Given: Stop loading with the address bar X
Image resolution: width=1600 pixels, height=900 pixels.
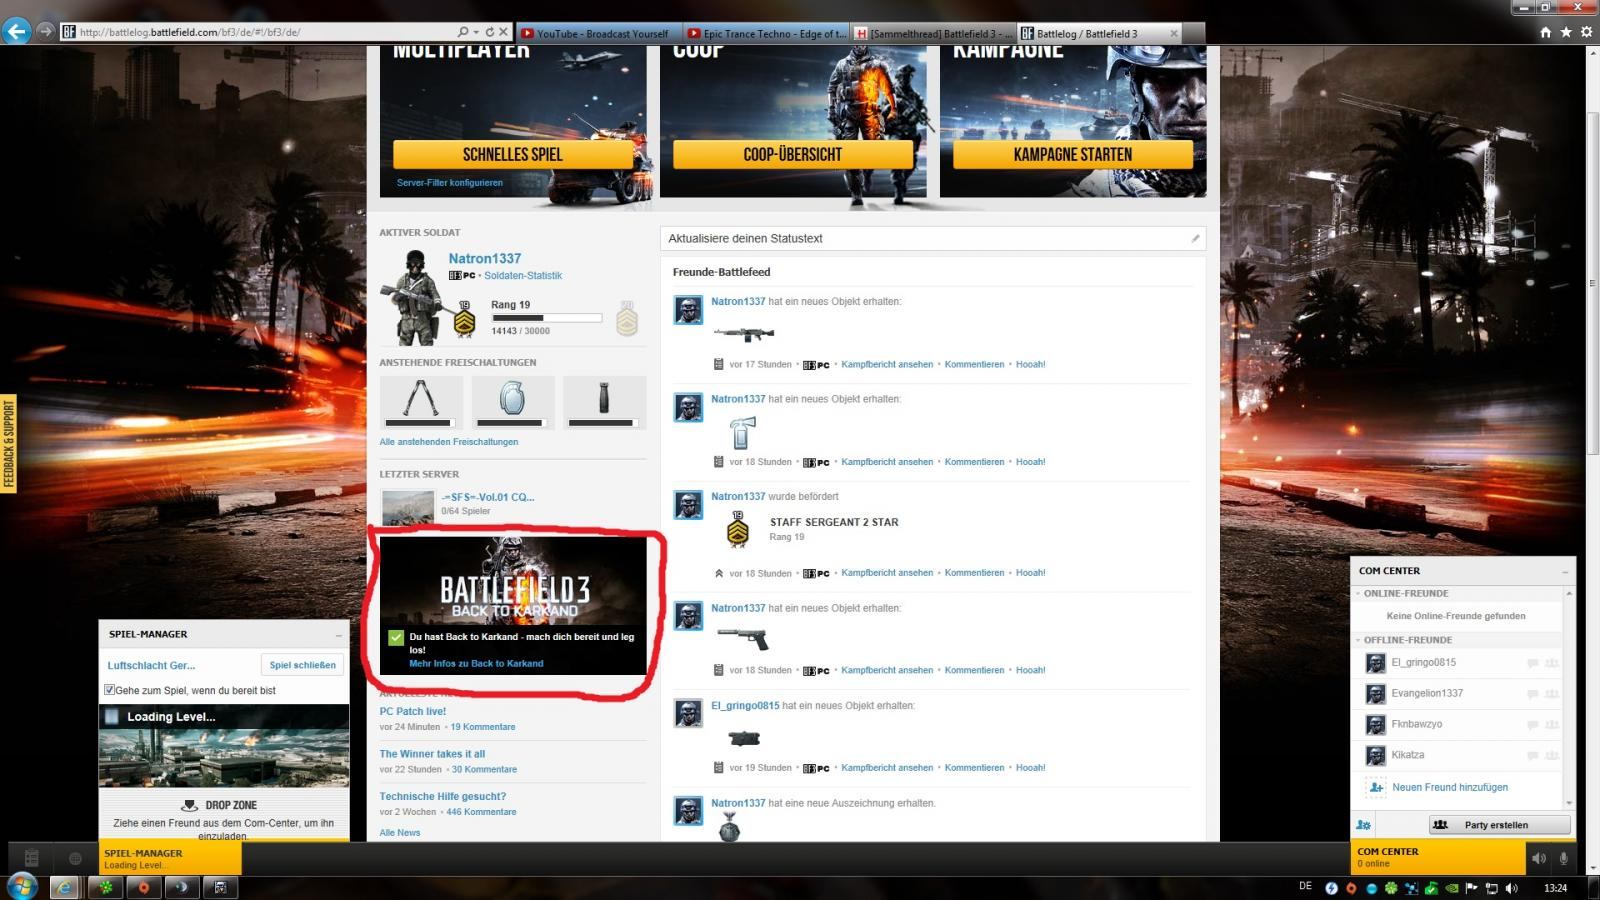Looking at the screenshot, I should click(x=504, y=32).
